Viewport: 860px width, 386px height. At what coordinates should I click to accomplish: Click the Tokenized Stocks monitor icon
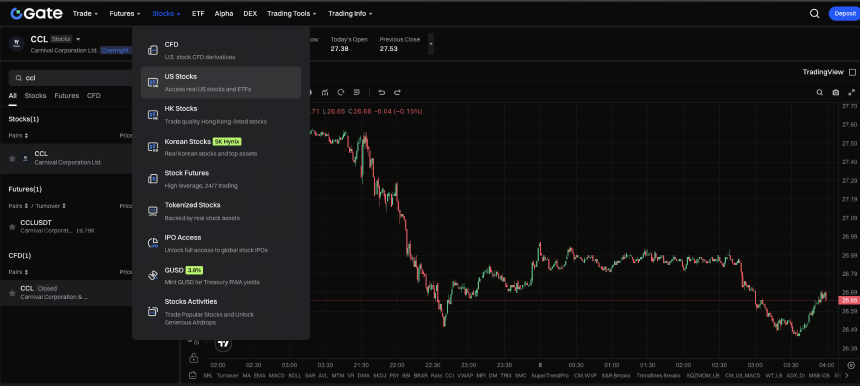click(x=153, y=211)
